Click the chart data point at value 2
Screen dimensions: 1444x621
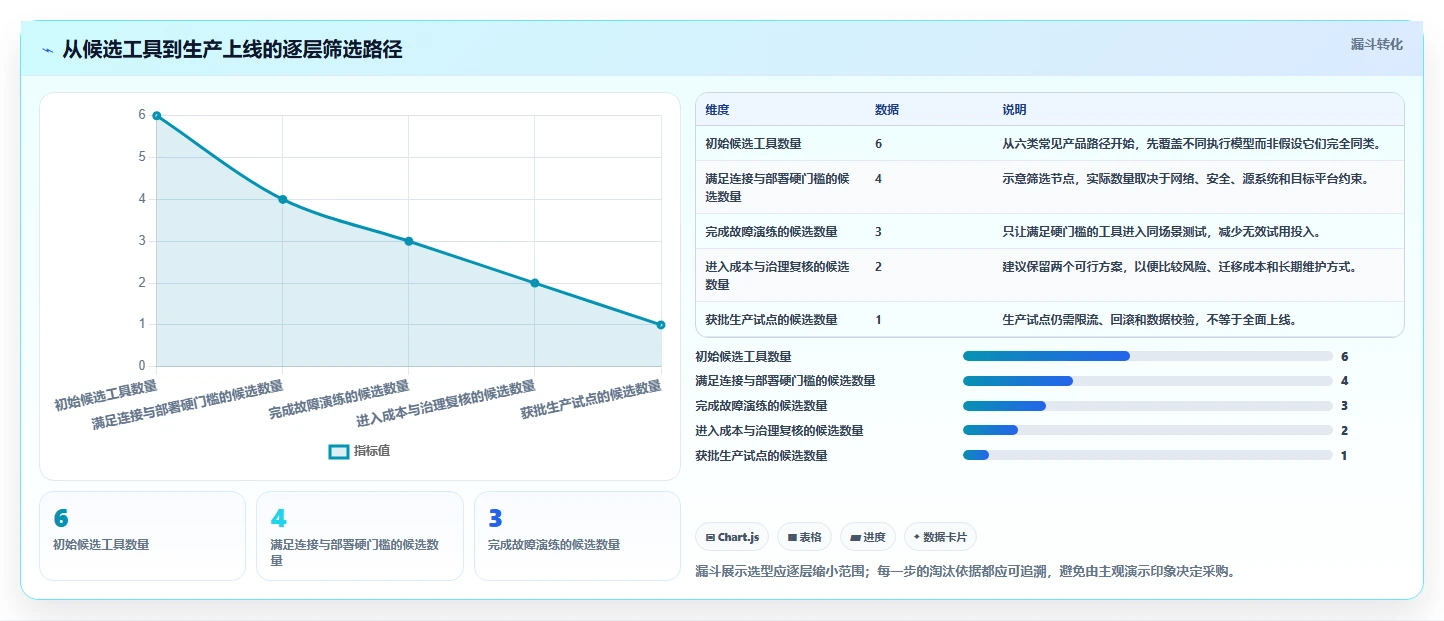tap(535, 283)
